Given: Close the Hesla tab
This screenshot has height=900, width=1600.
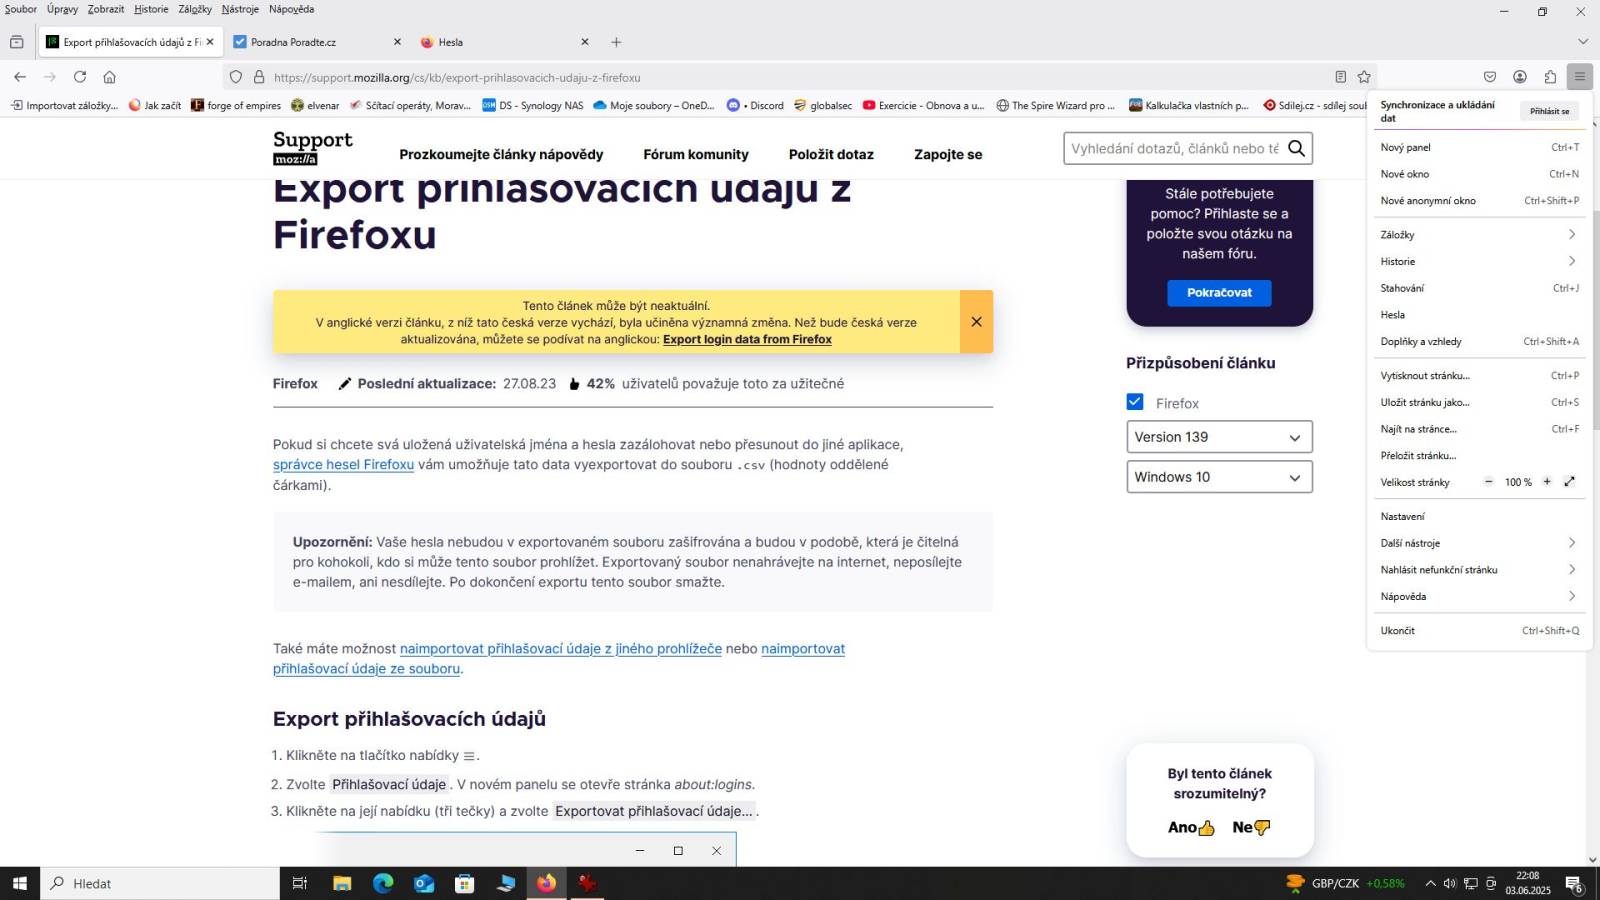Looking at the screenshot, I should tap(585, 42).
